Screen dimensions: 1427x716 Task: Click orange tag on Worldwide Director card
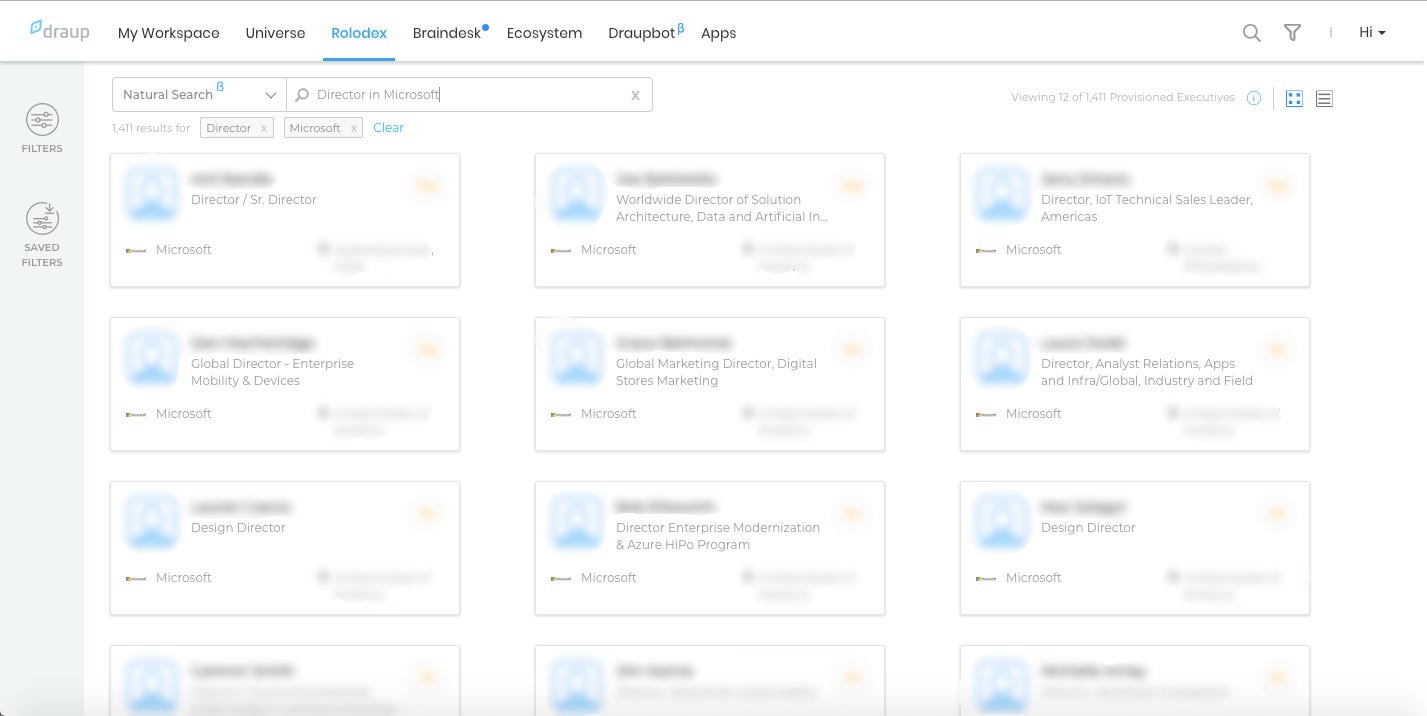(x=852, y=186)
